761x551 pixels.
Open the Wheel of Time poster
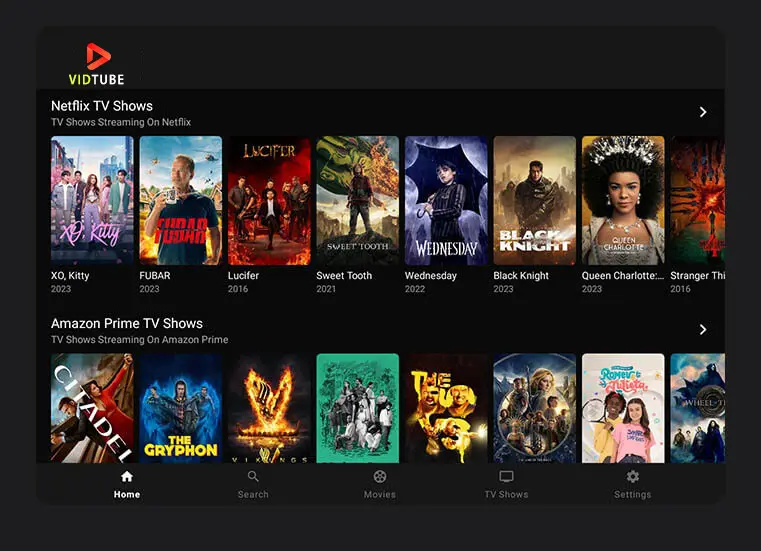[697, 408]
